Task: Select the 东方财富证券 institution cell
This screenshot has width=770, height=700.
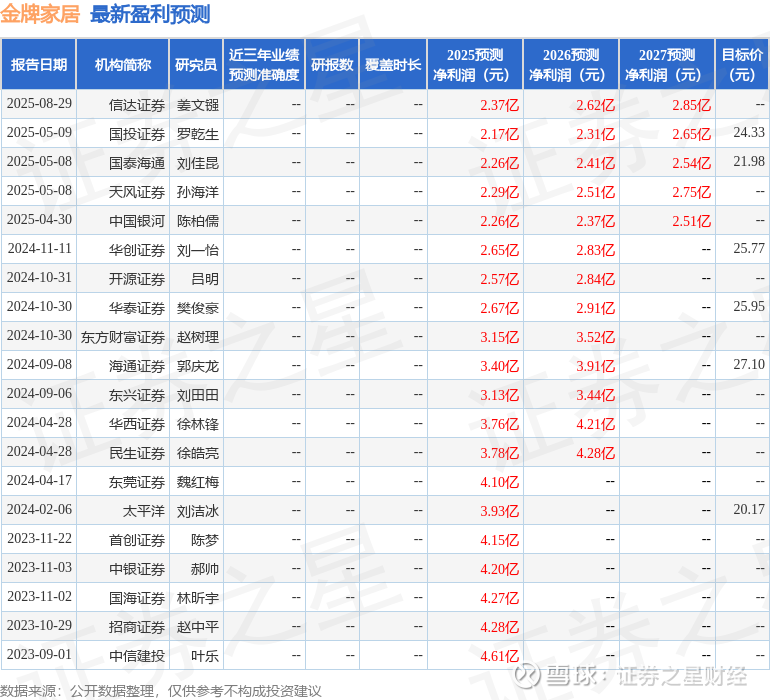Action: 123,337
